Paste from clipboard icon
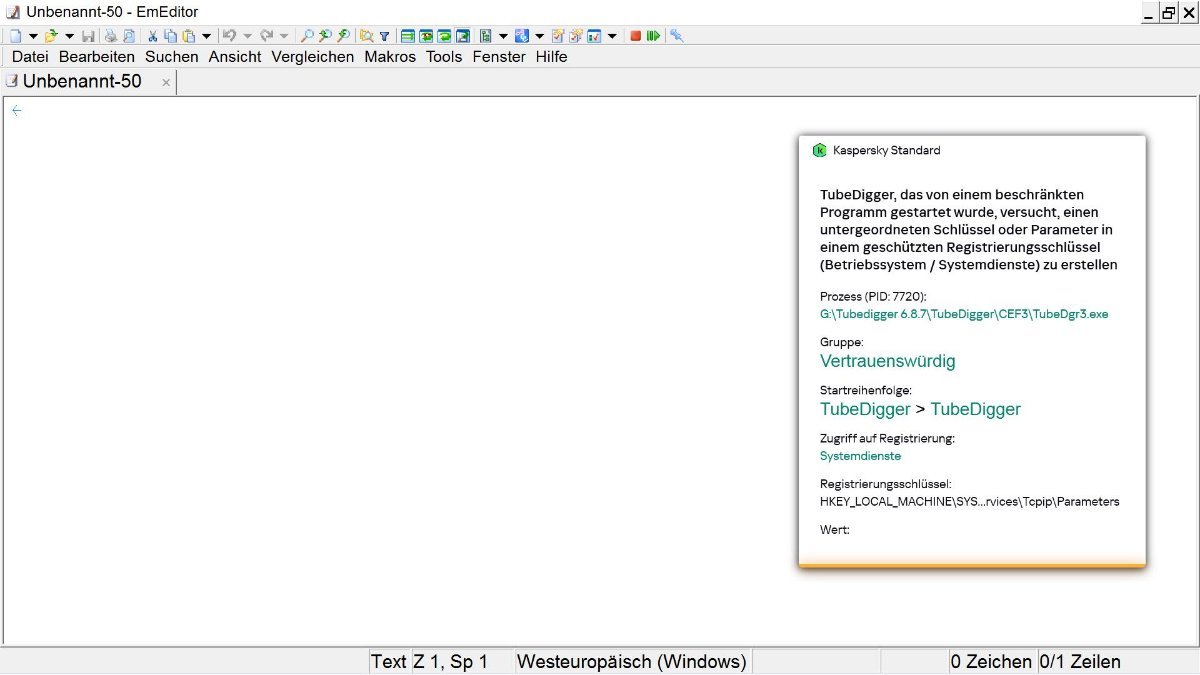 point(188,36)
